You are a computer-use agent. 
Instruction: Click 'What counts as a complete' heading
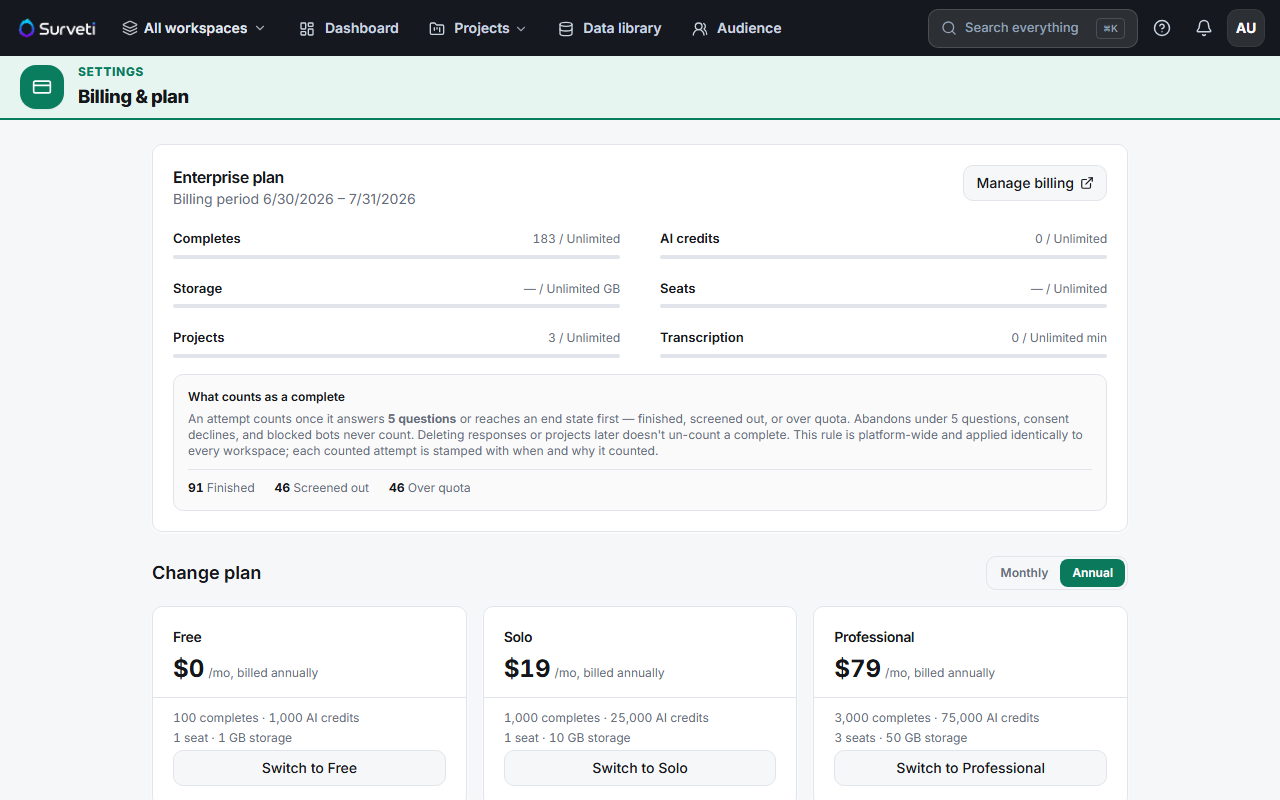point(267,397)
